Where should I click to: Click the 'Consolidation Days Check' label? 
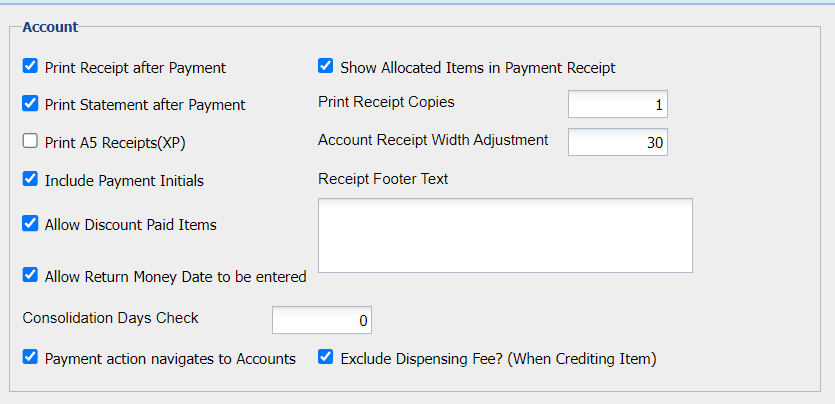pyautogui.click(x=110, y=318)
